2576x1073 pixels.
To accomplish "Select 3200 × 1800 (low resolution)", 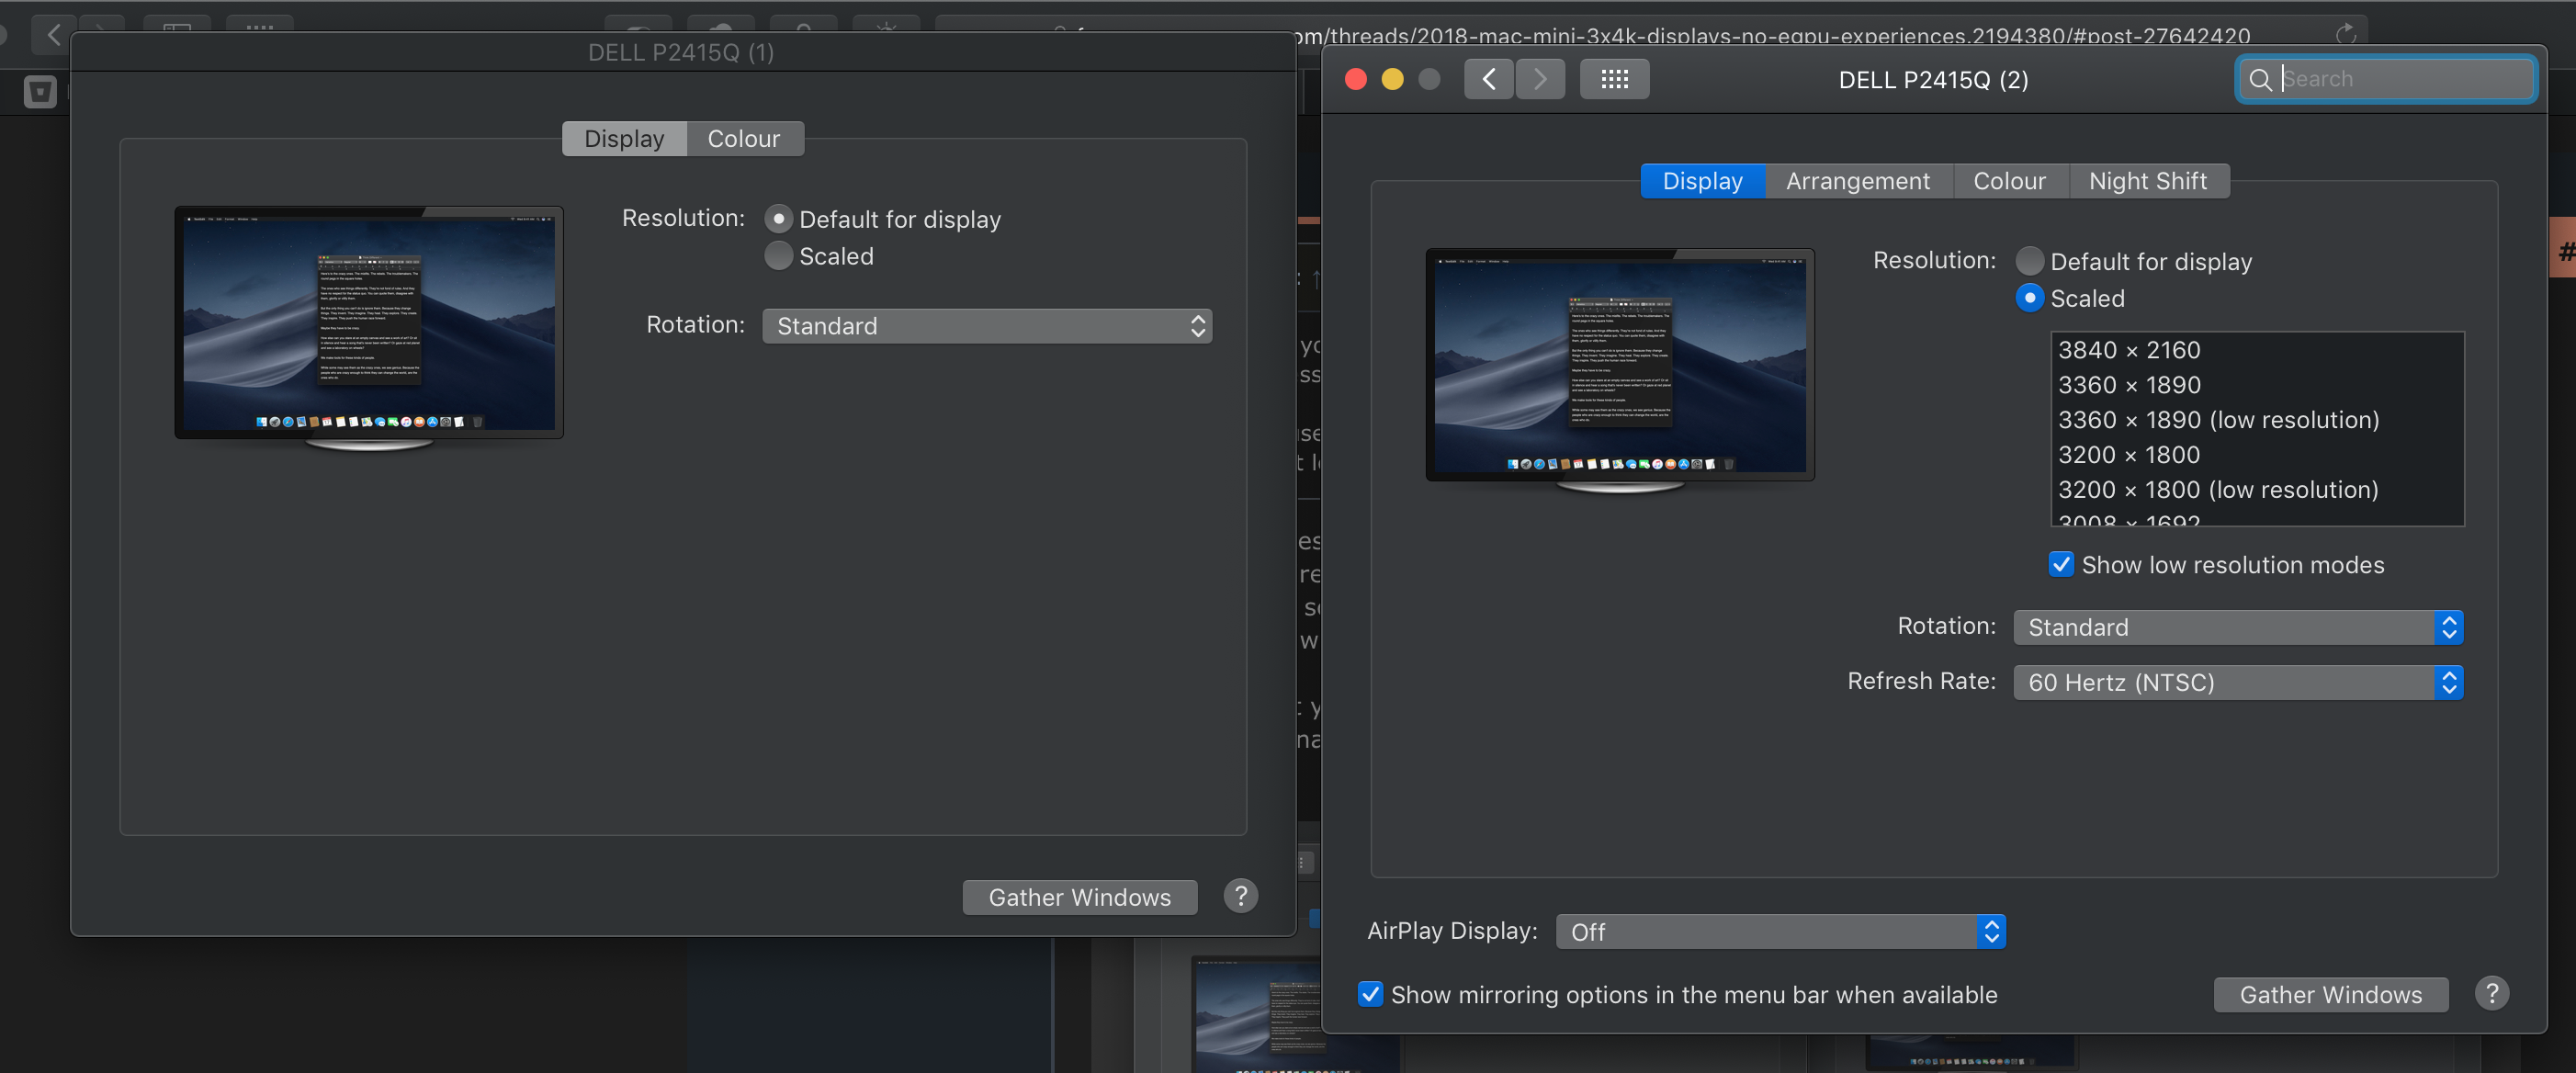I will (2257, 490).
